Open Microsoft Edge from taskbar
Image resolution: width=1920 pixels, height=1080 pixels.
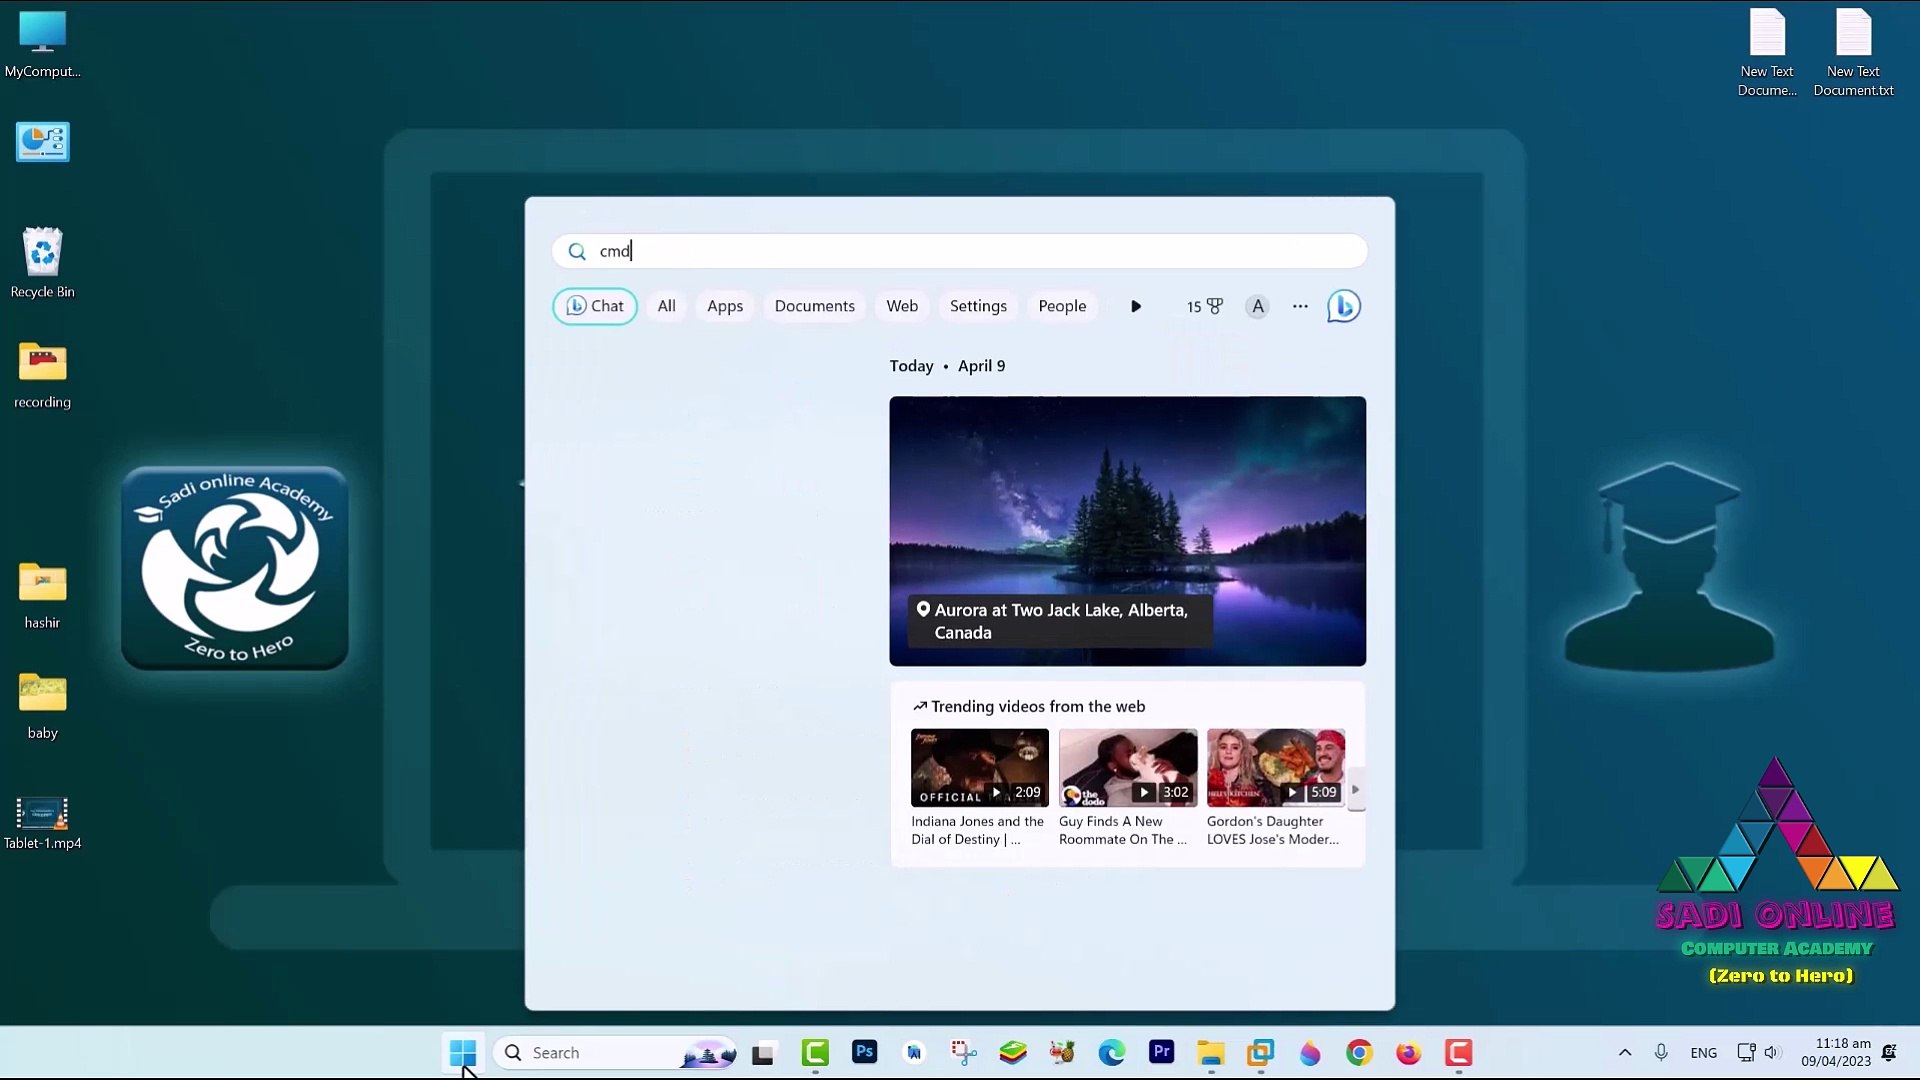pos(1111,1052)
